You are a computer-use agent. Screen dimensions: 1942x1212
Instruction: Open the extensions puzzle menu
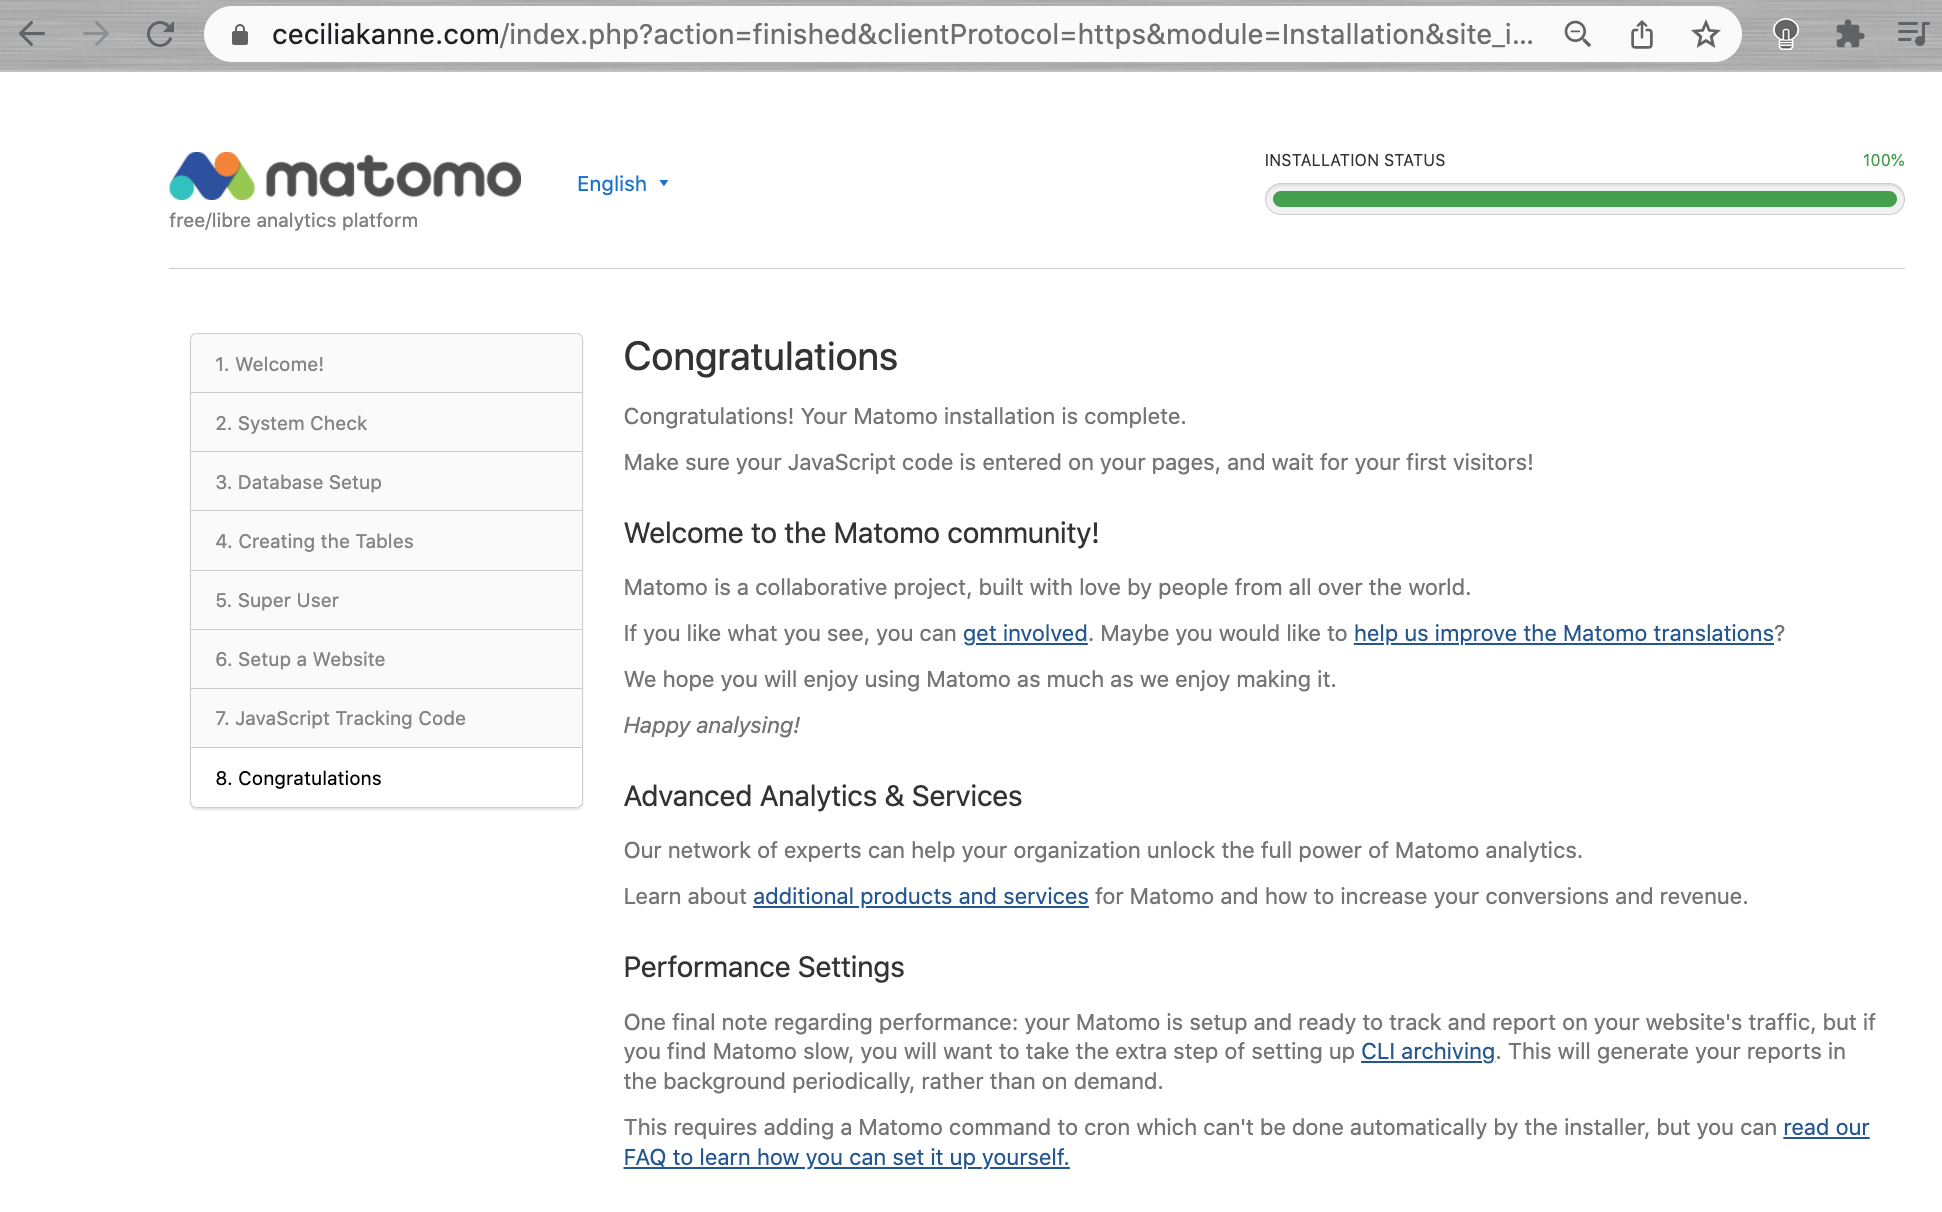(x=1850, y=35)
